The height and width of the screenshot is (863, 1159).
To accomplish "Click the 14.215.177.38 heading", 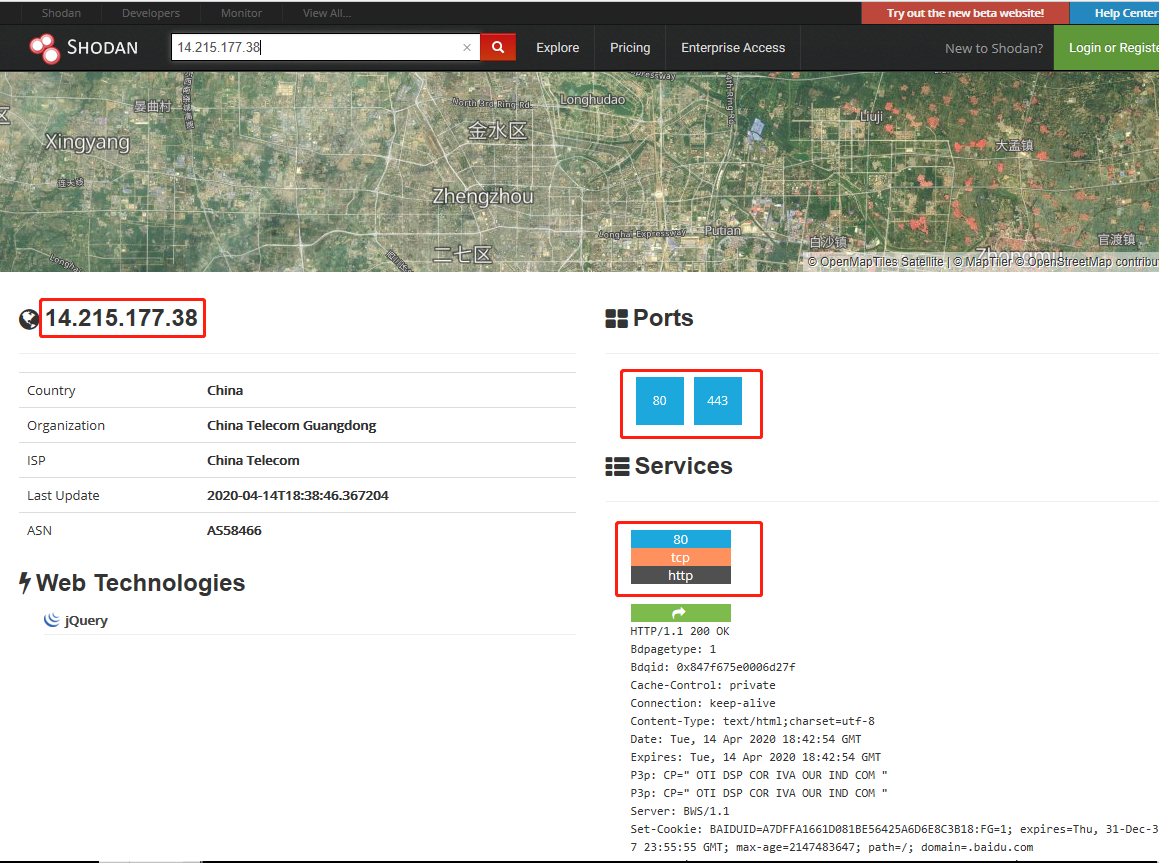I will pos(122,318).
